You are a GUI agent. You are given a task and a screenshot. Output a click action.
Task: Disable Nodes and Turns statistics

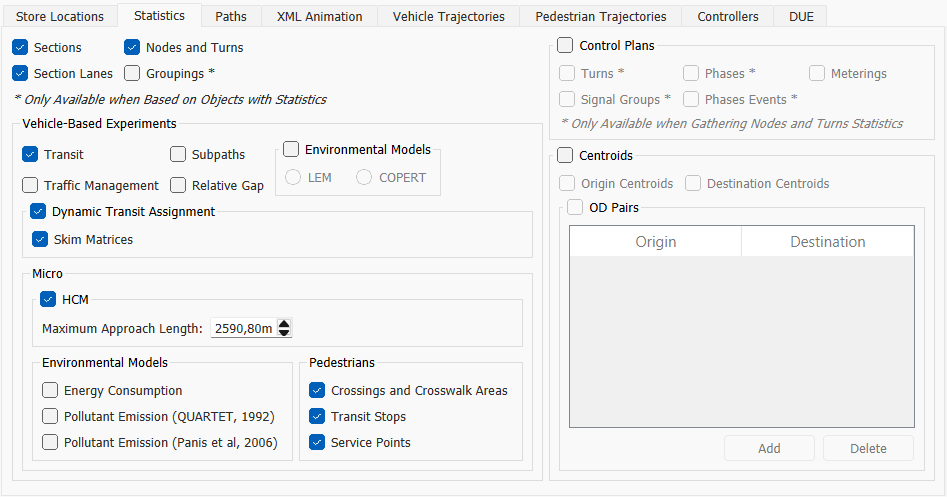132,47
